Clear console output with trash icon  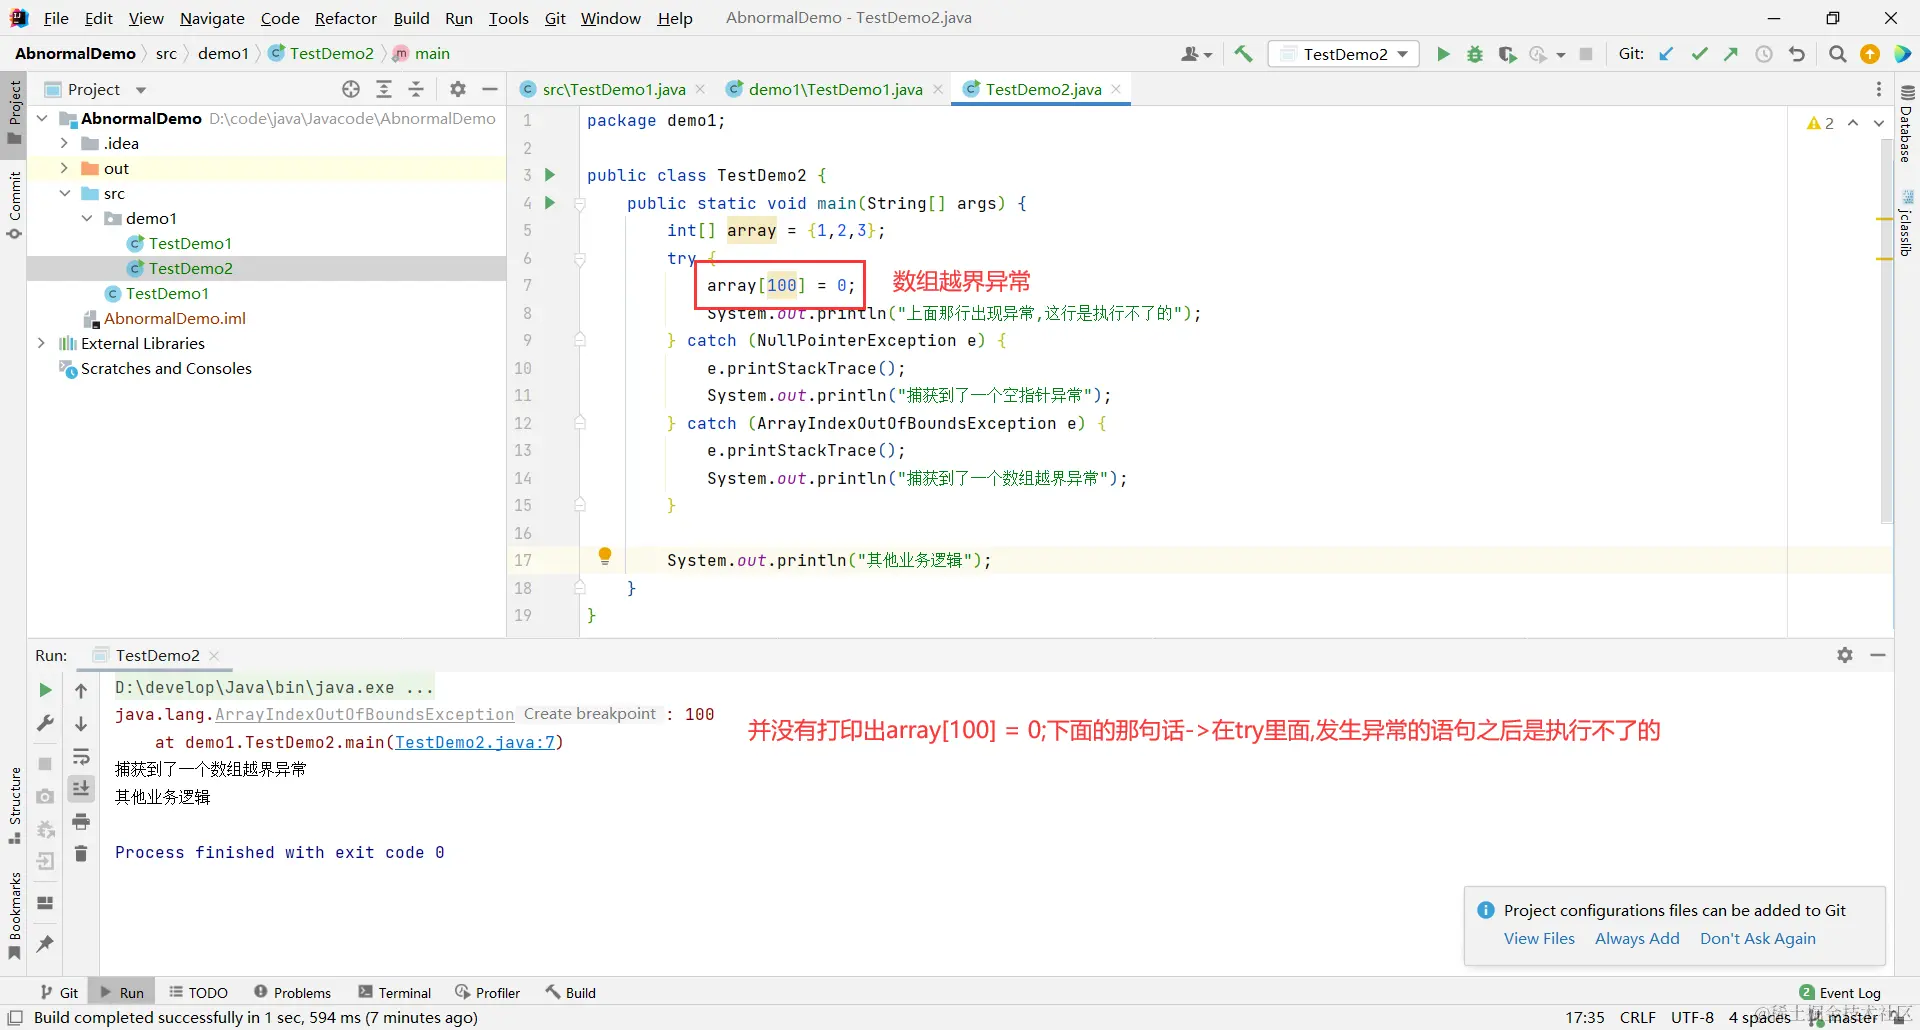coord(81,853)
